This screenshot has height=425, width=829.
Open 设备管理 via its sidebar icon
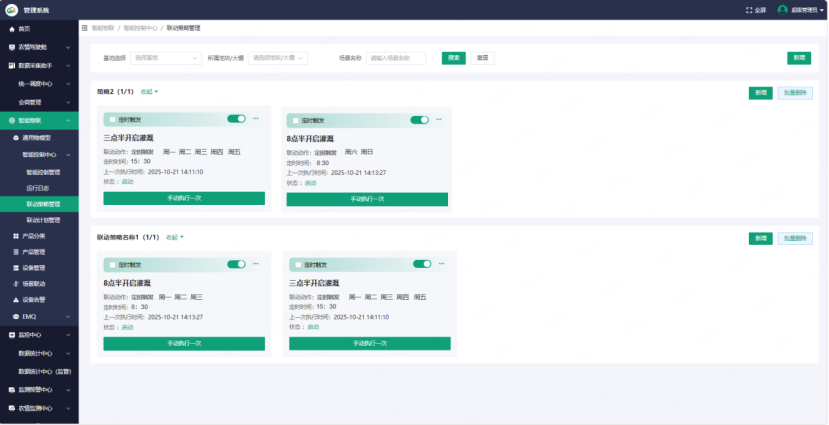point(16,268)
